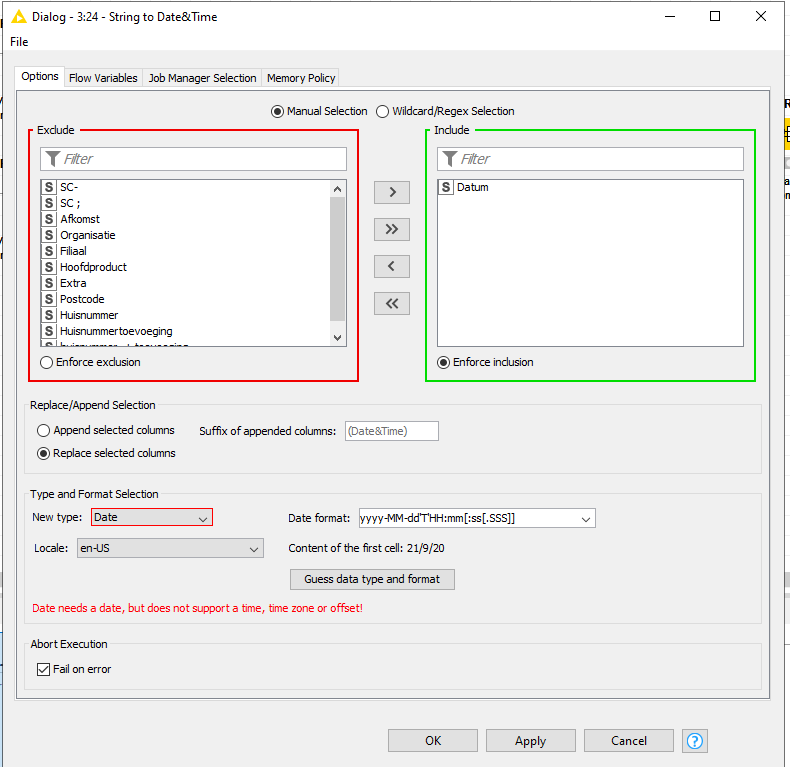Click the S icon next to Afkomst
Screen dimensions: 790x767
pos(48,219)
